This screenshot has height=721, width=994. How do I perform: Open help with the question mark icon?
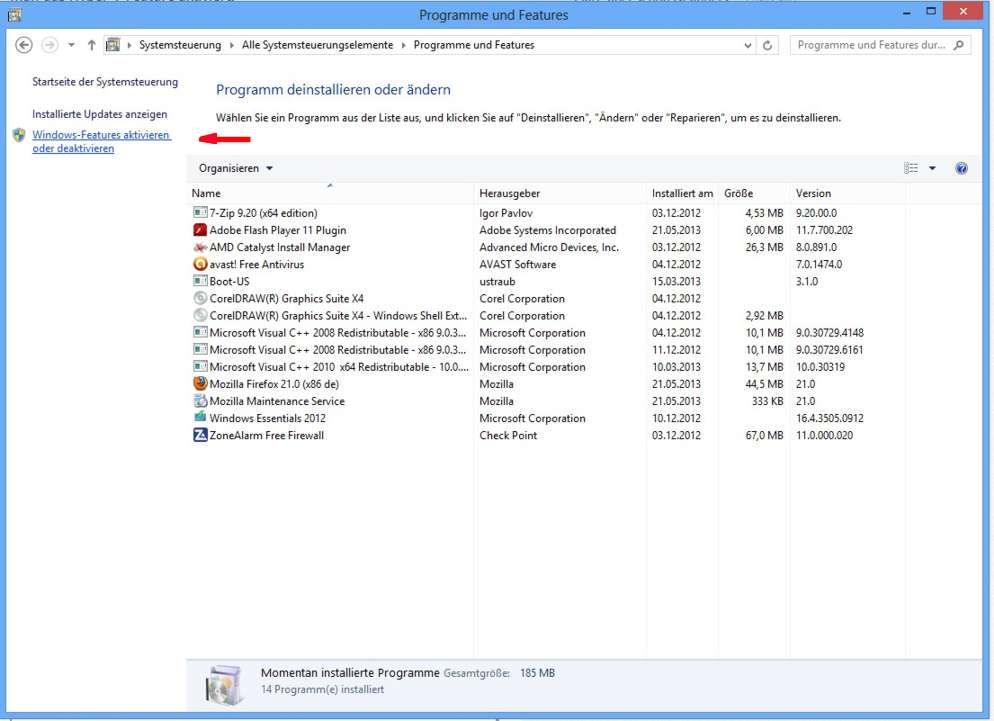pyautogui.click(x=961, y=168)
